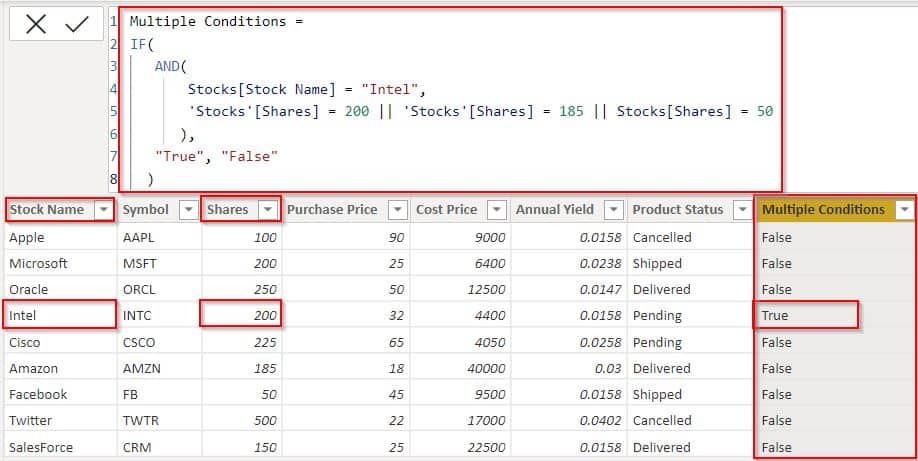Click the INTC symbol cell
The image size is (918, 461).
[160, 315]
